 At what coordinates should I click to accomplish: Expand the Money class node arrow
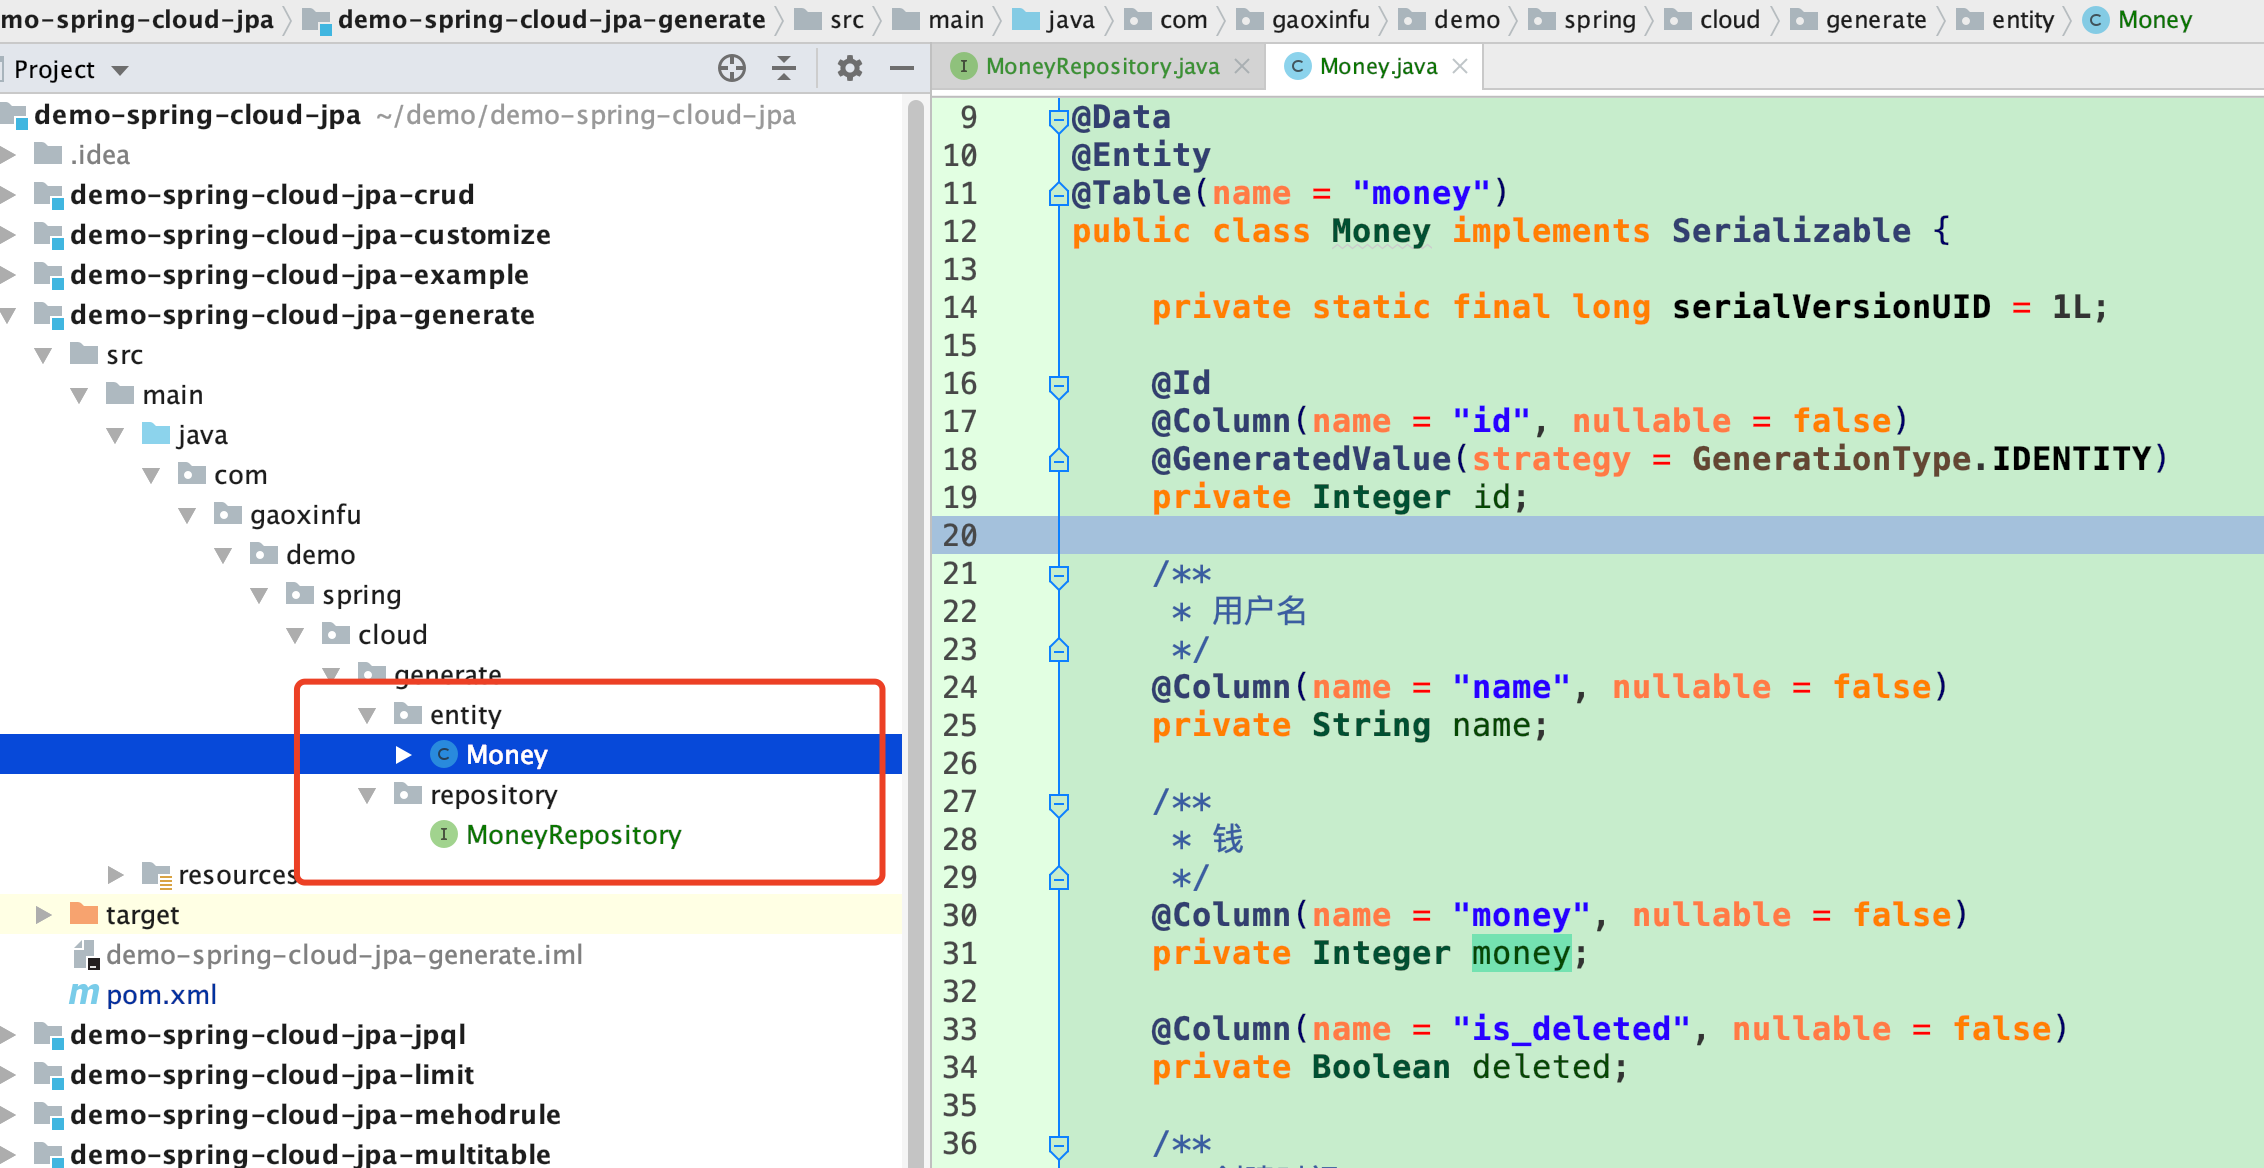[x=403, y=755]
